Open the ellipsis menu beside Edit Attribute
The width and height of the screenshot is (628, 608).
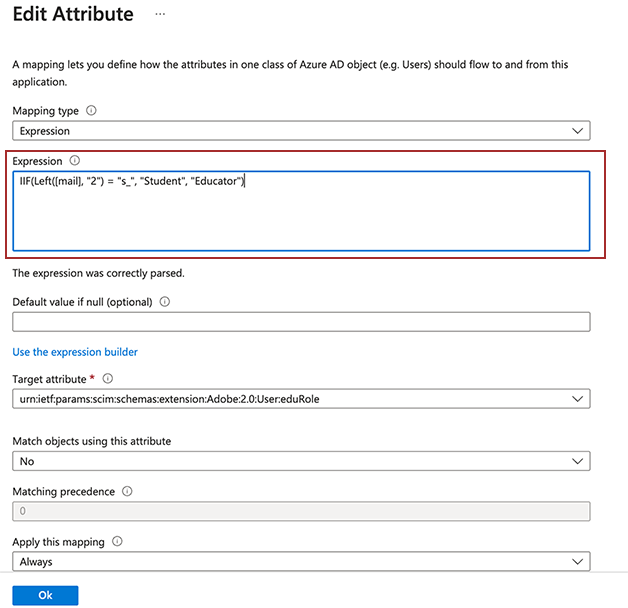[x=160, y=15]
